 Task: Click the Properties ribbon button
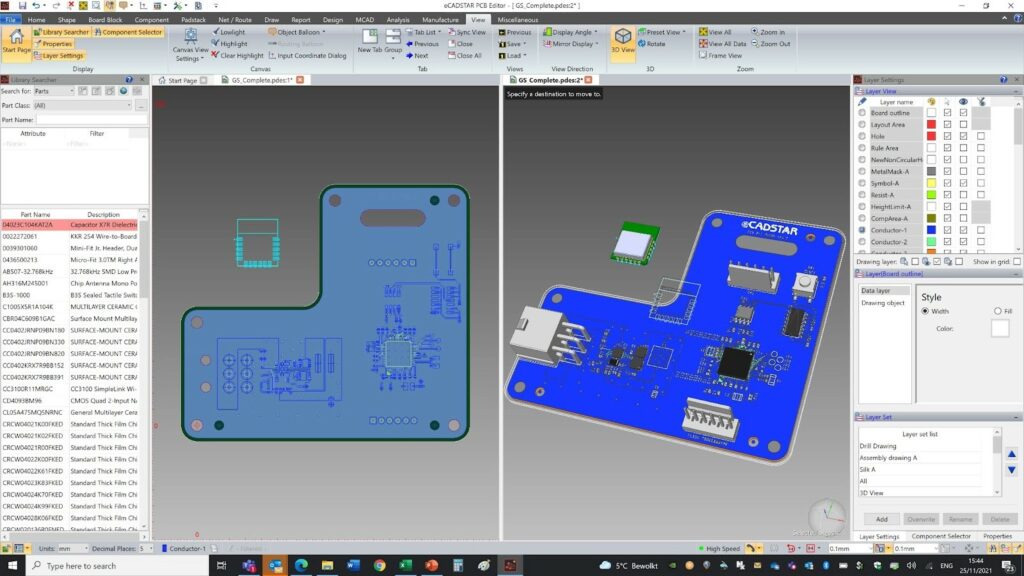pyautogui.click(x=53, y=44)
